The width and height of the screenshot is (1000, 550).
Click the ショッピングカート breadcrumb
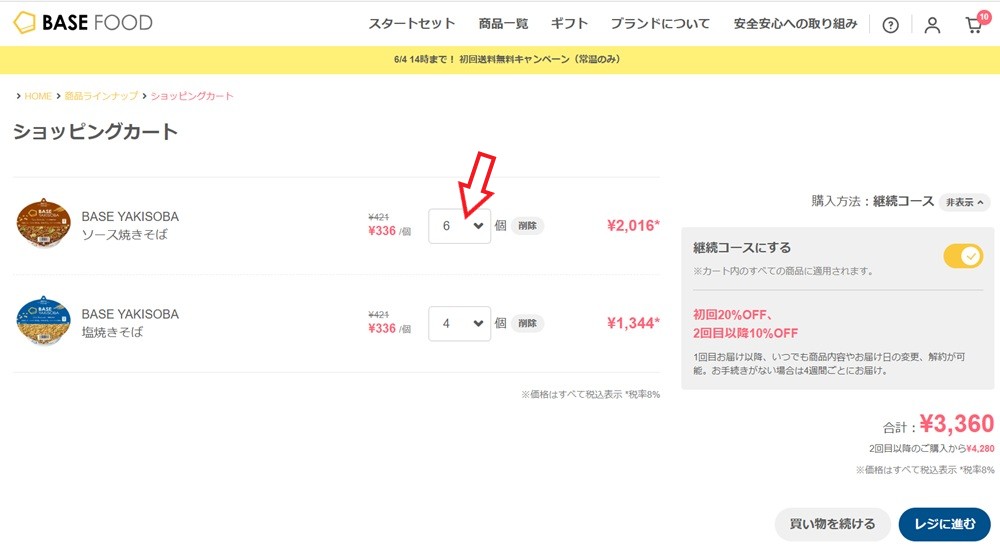192,96
